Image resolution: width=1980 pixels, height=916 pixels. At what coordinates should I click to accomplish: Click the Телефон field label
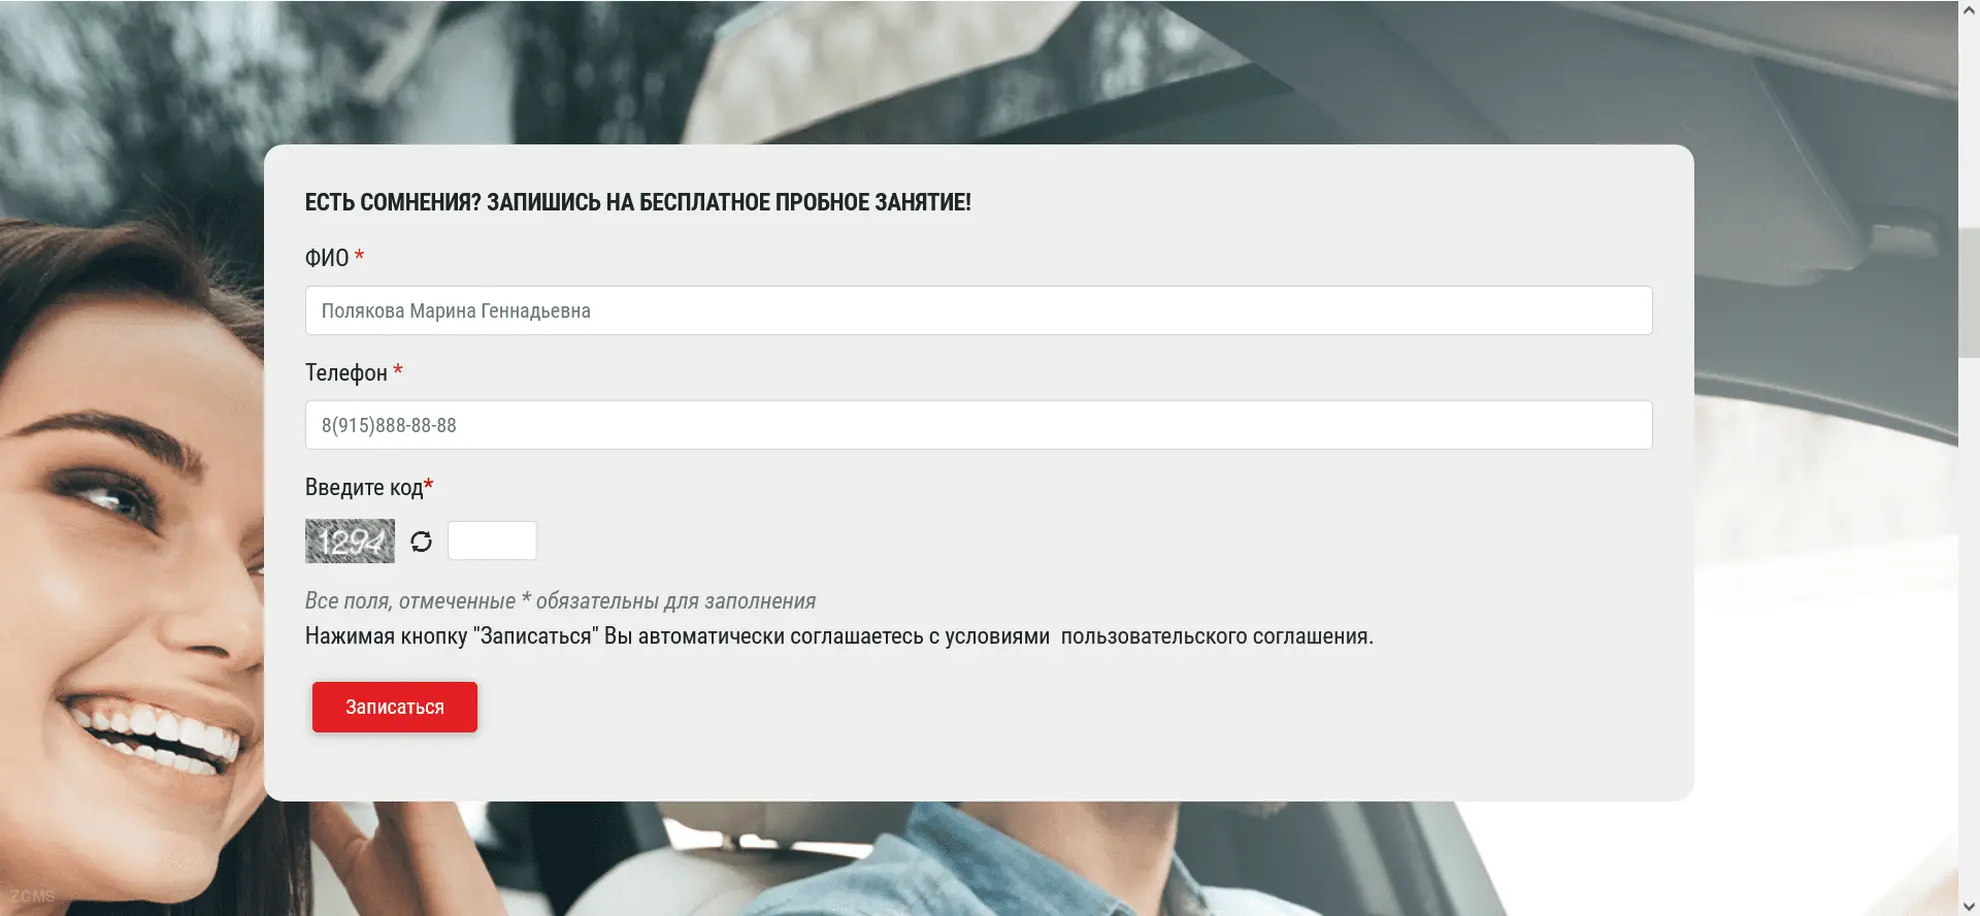click(345, 373)
